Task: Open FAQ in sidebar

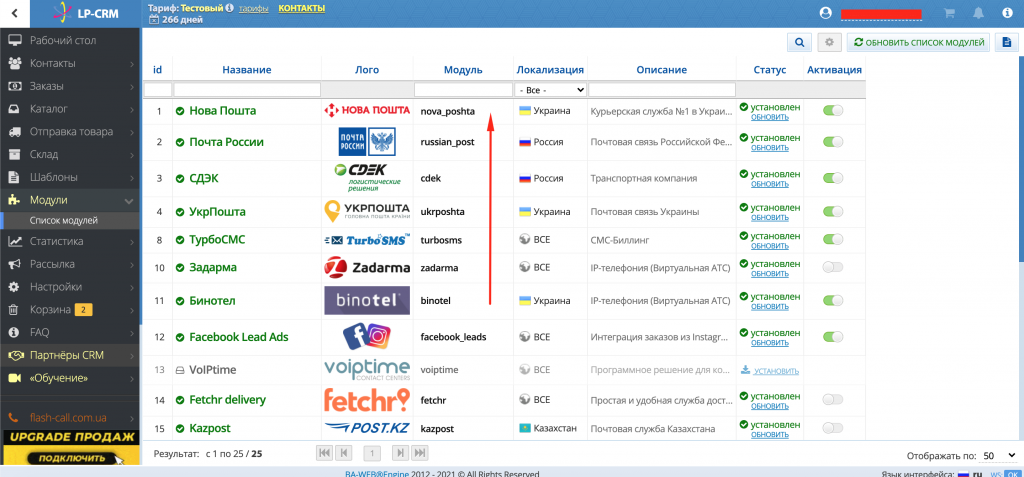Action: click(x=71, y=333)
